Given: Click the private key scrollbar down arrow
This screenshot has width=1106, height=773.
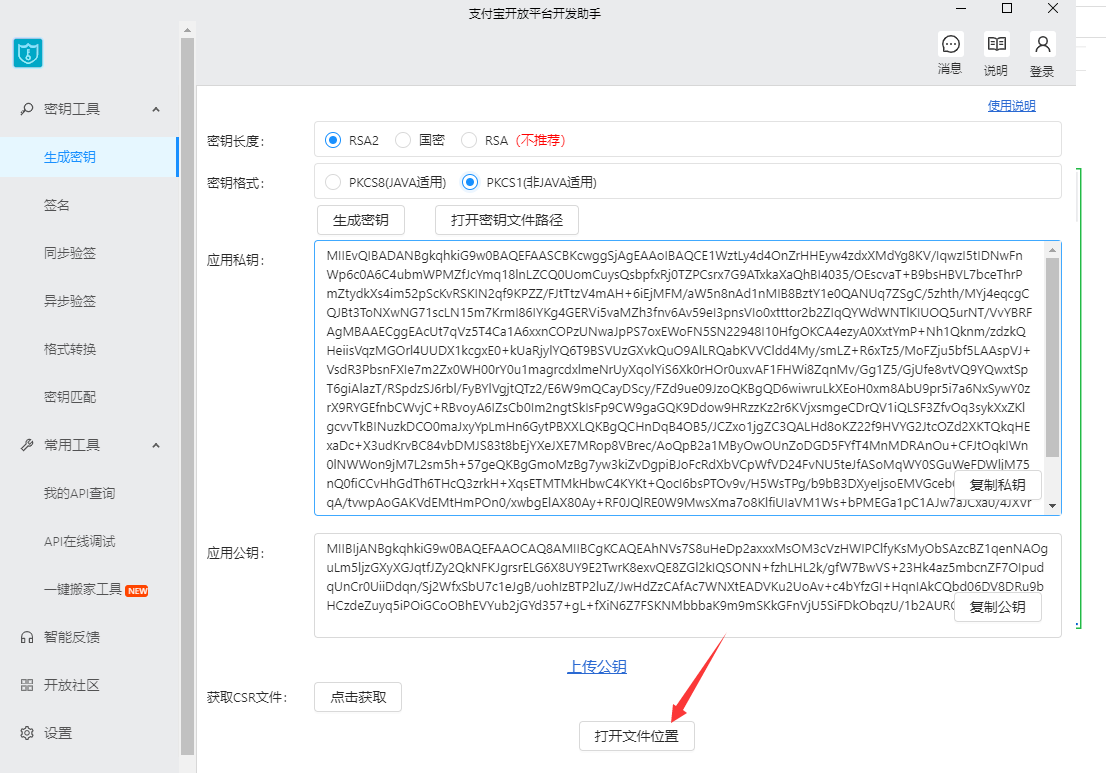Looking at the screenshot, I should tap(1052, 506).
